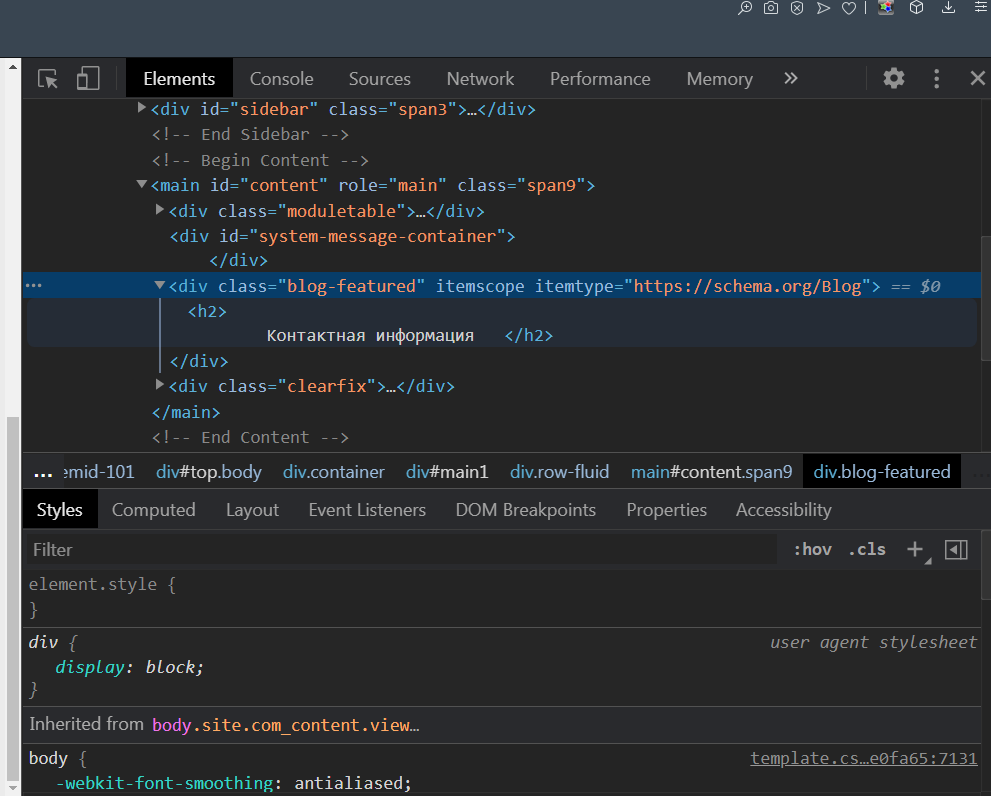Select the system-message-container div line
Image resolution: width=991 pixels, height=796 pixels.
343,236
